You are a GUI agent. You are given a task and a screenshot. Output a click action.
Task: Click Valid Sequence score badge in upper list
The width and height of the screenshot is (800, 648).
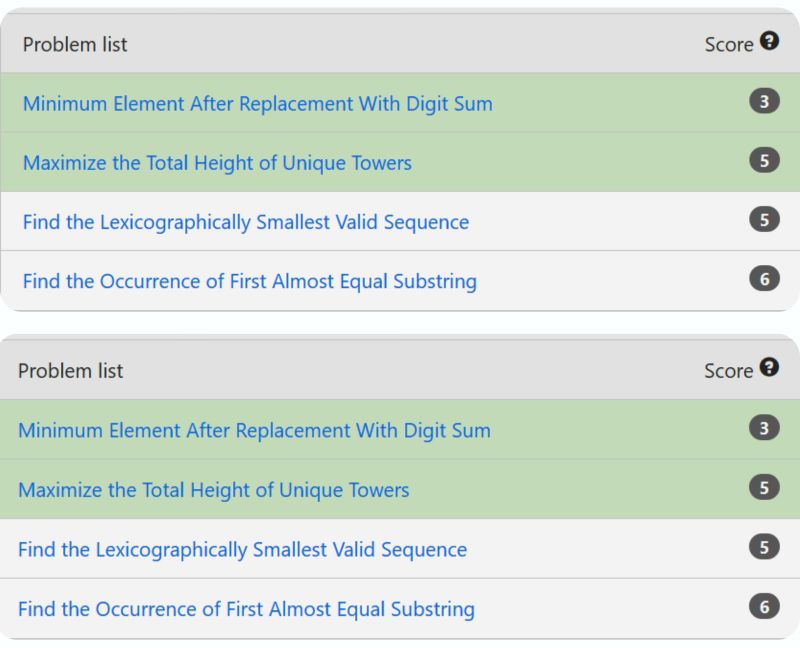point(764,219)
